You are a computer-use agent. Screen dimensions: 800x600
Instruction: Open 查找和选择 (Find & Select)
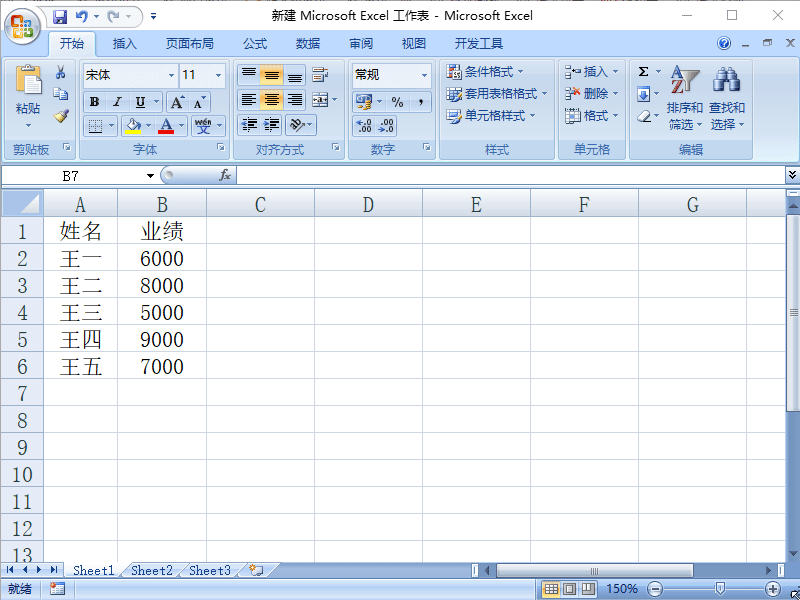[725, 100]
